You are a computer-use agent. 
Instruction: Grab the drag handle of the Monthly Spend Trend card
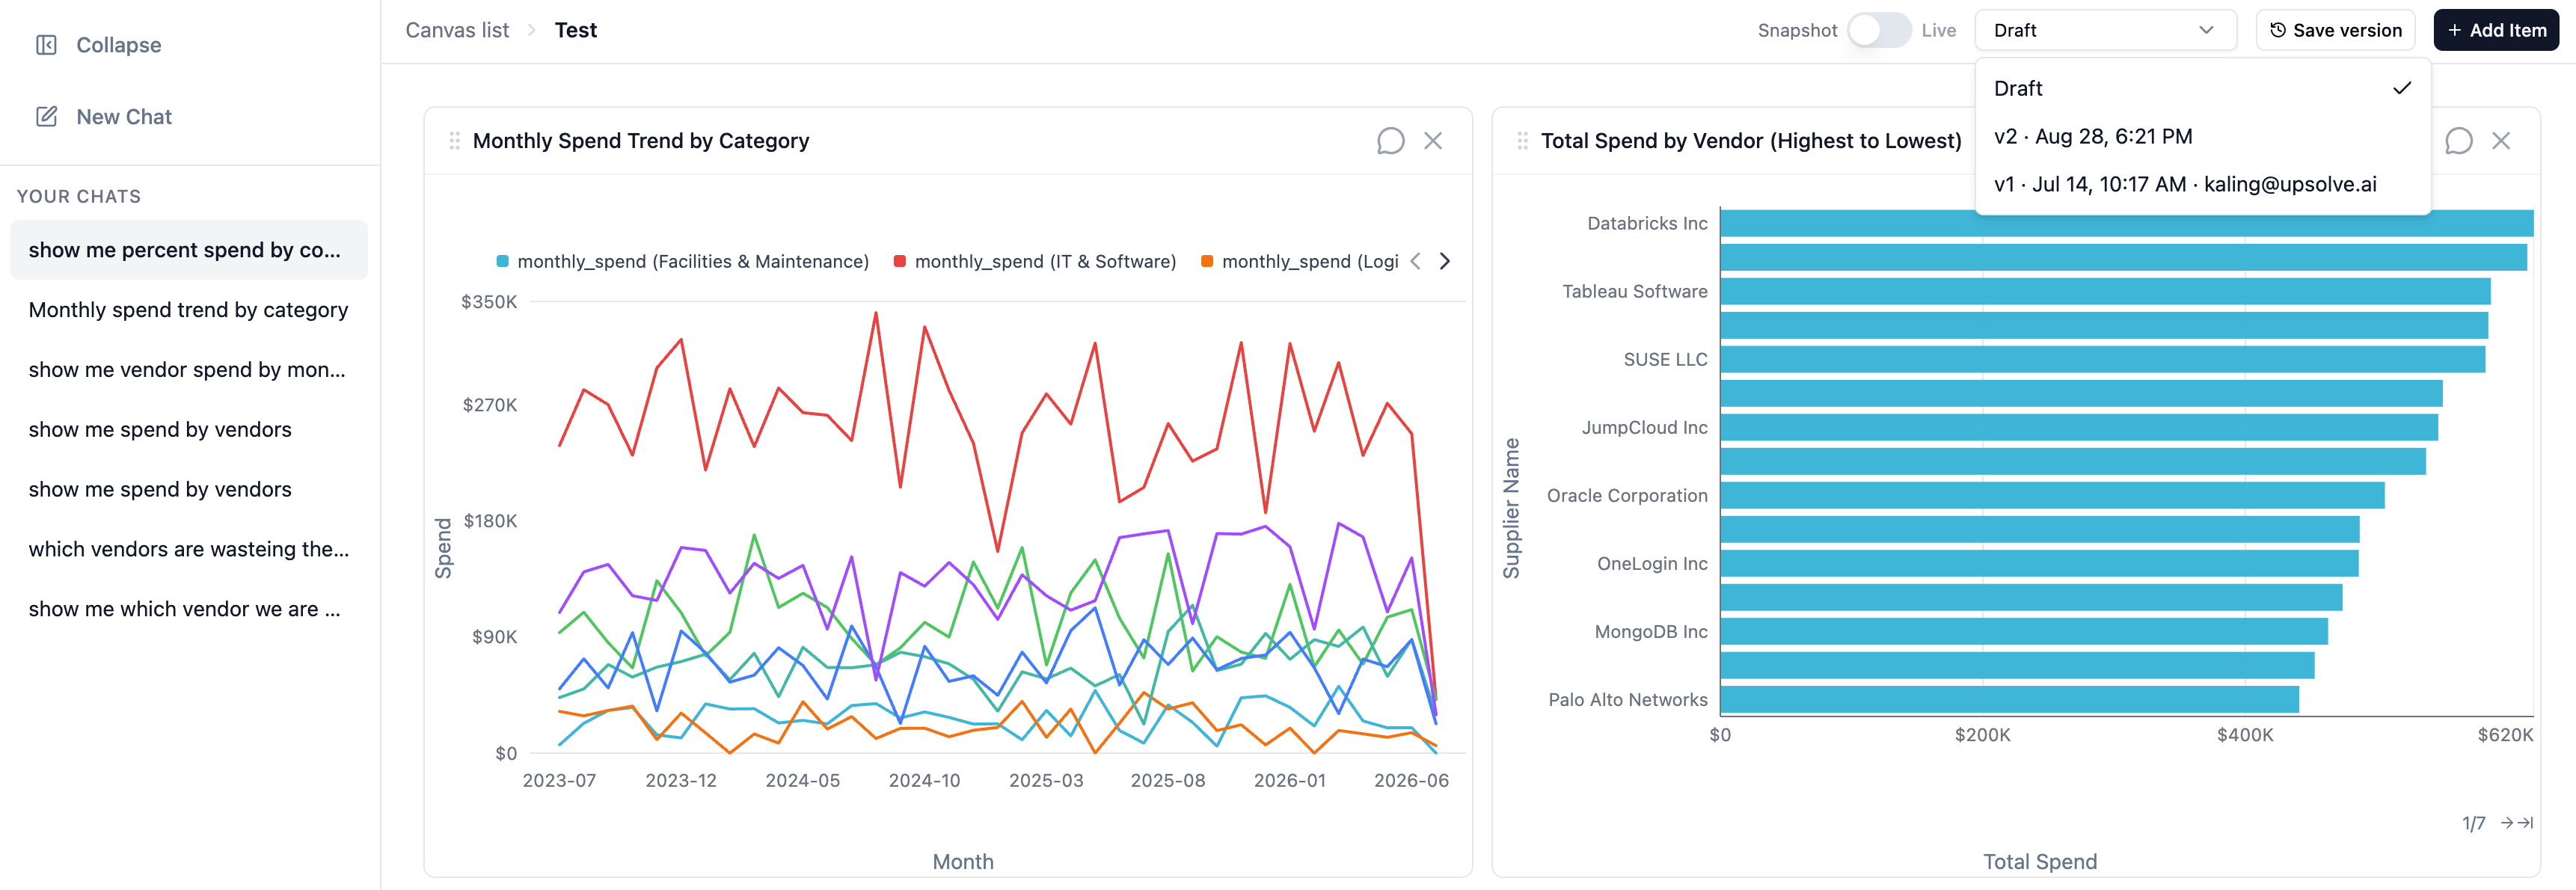[x=455, y=141]
